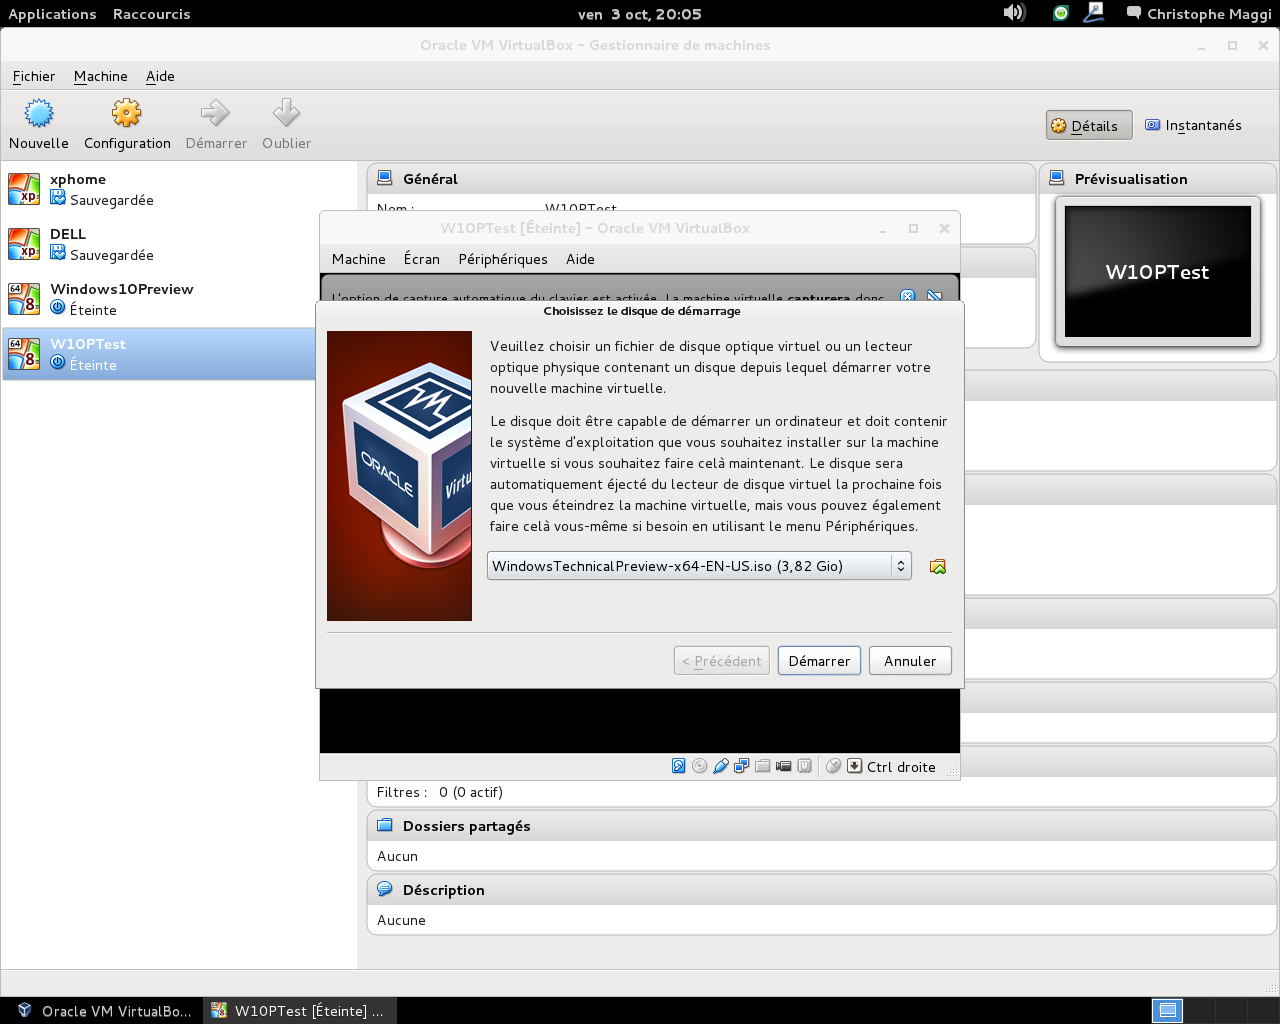Open the Fichier menu in manager window
Image resolution: width=1280 pixels, height=1024 pixels.
pyautogui.click(x=34, y=76)
